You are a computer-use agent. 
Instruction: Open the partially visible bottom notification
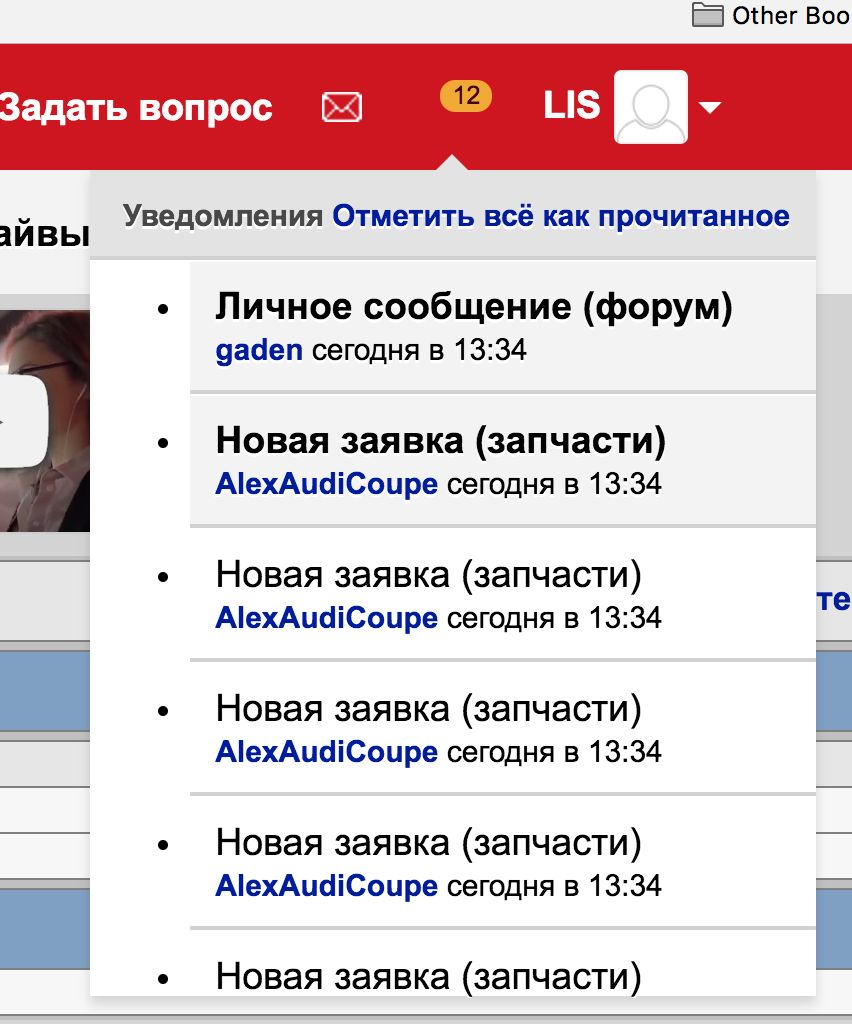428,974
